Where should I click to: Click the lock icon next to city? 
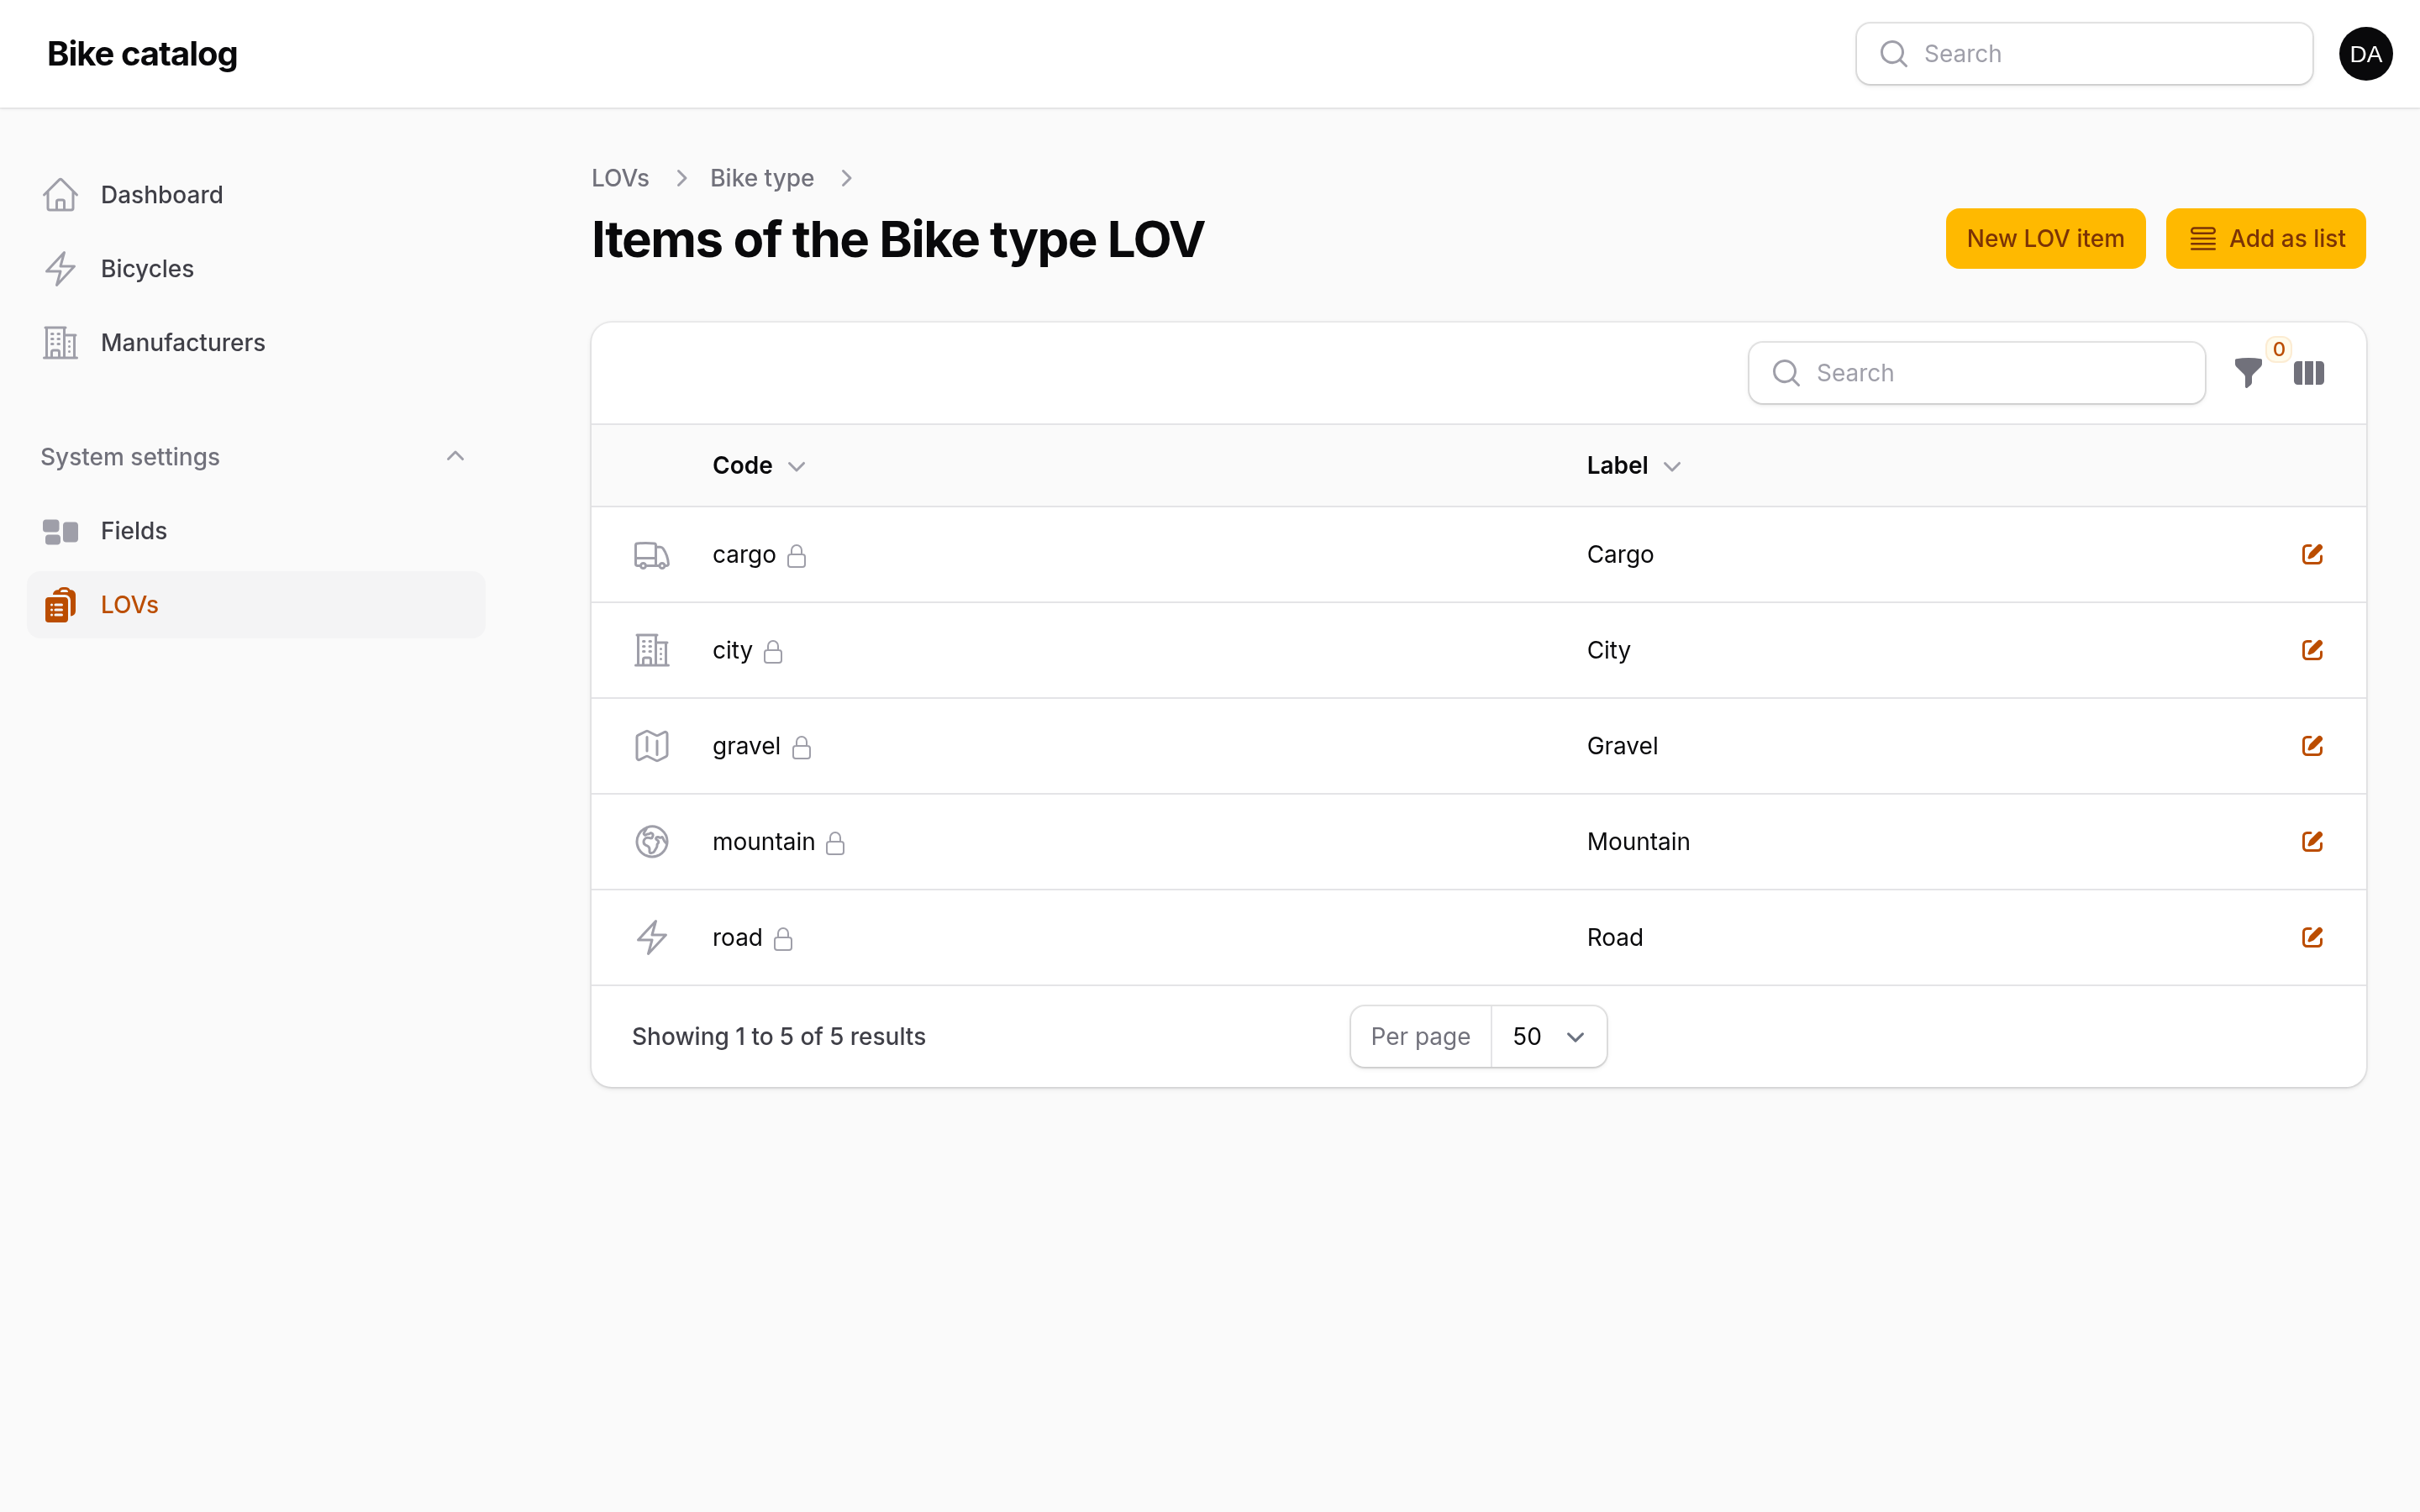pos(773,652)
